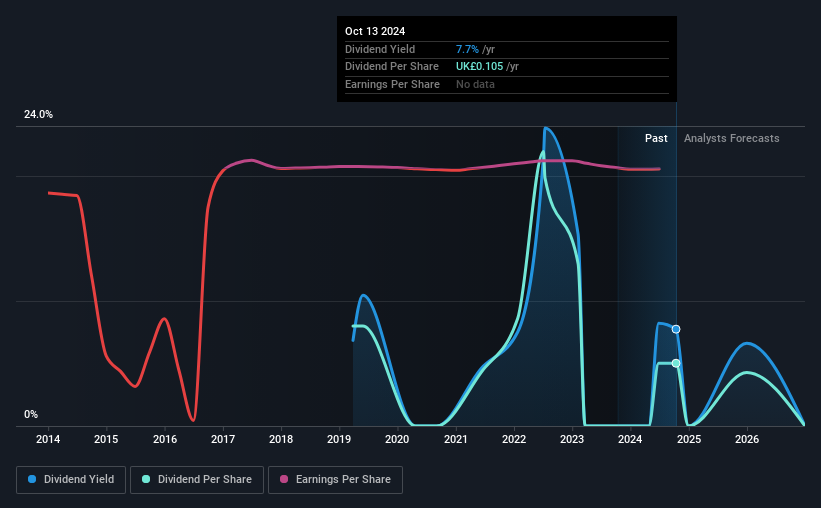Click the 2014 x-axis label
Viewport: 821px width, 508px height.
click(48, 439)
